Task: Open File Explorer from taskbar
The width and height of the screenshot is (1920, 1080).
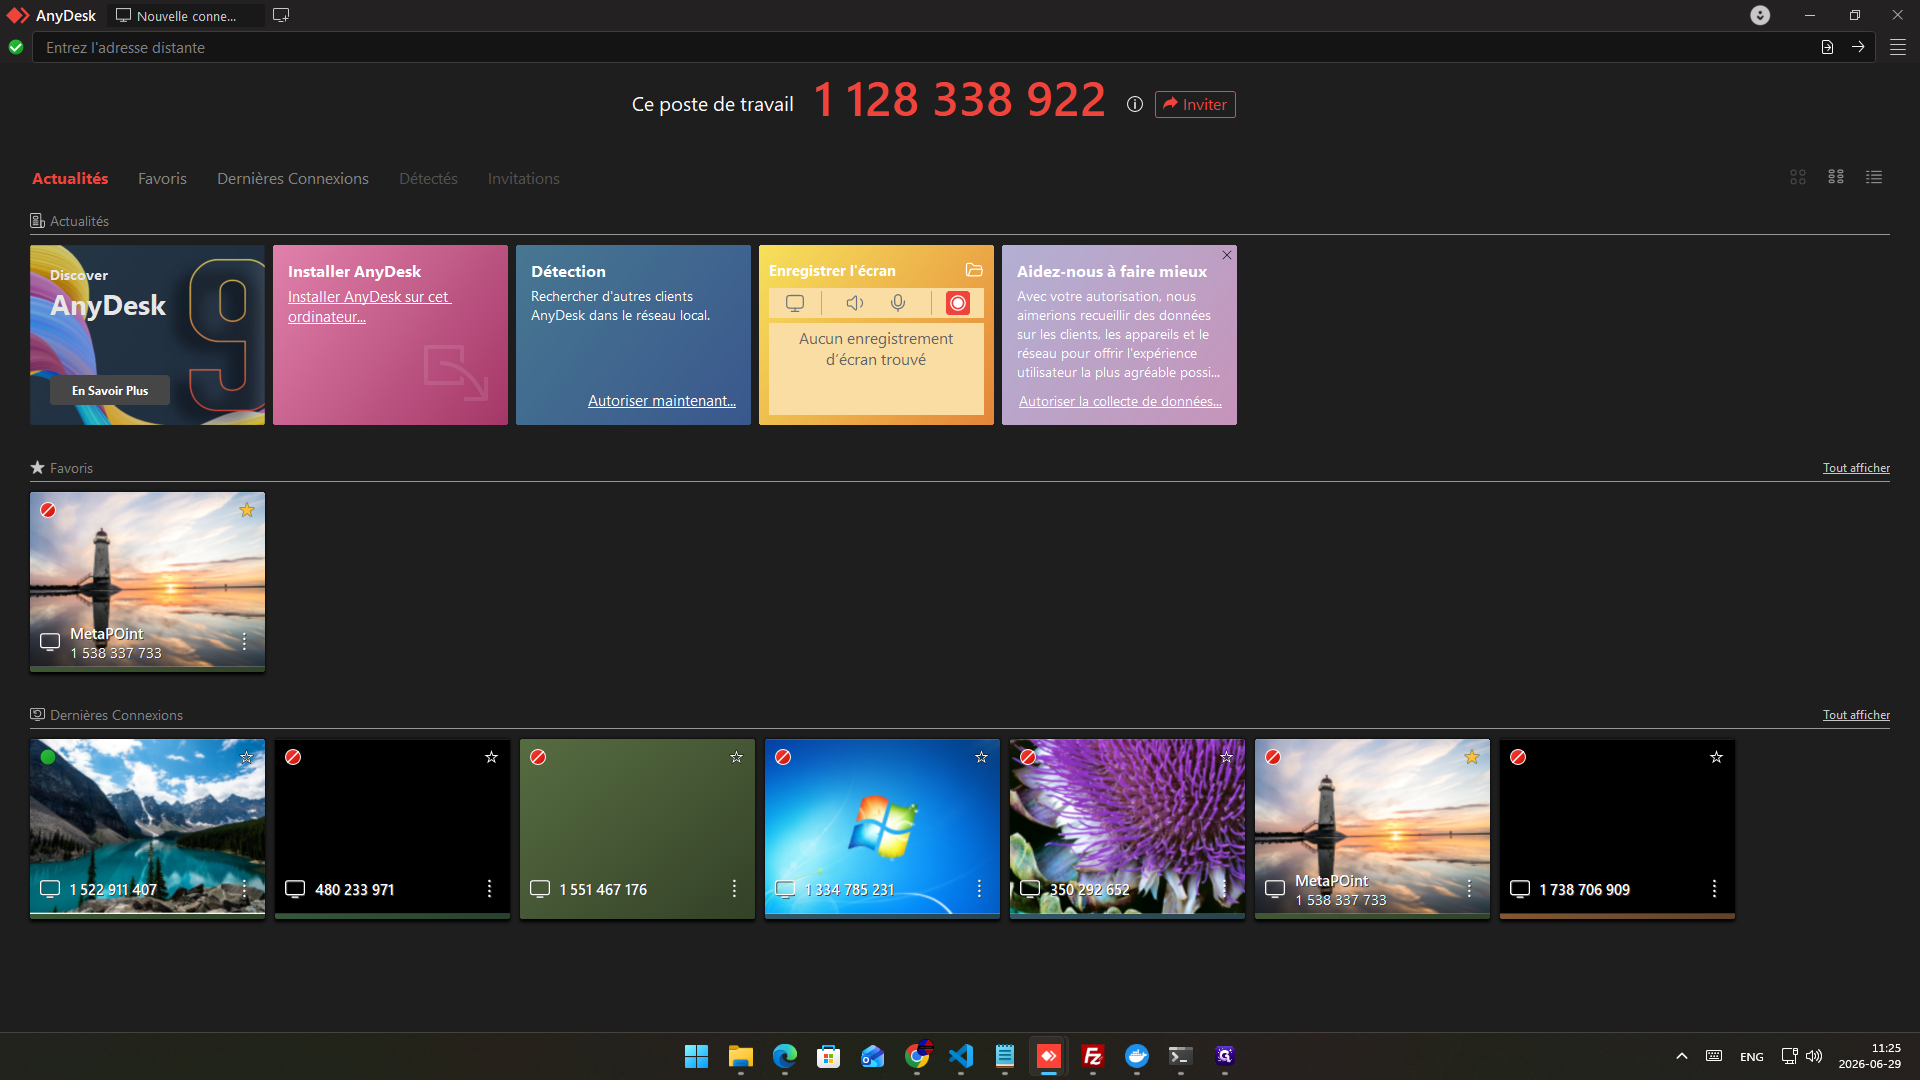Action: (x=741, y=1056)
